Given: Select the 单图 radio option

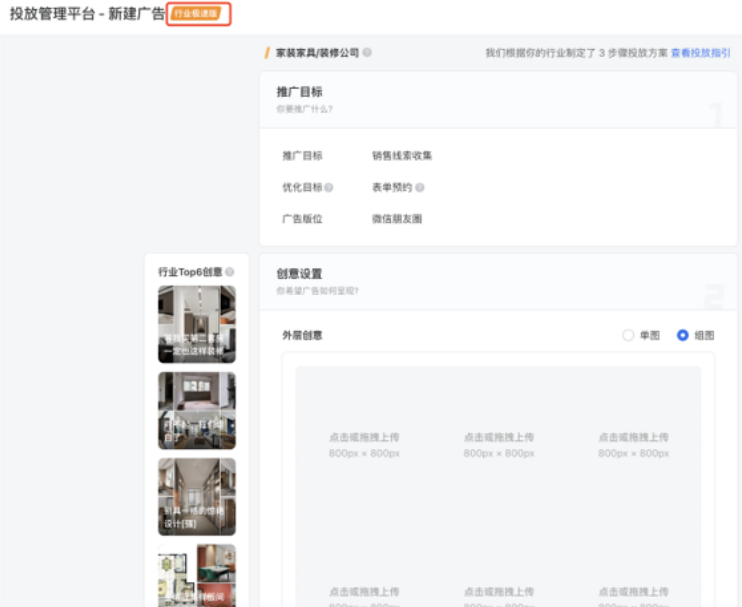Looking at the screenshot, I should click(628, 335).
